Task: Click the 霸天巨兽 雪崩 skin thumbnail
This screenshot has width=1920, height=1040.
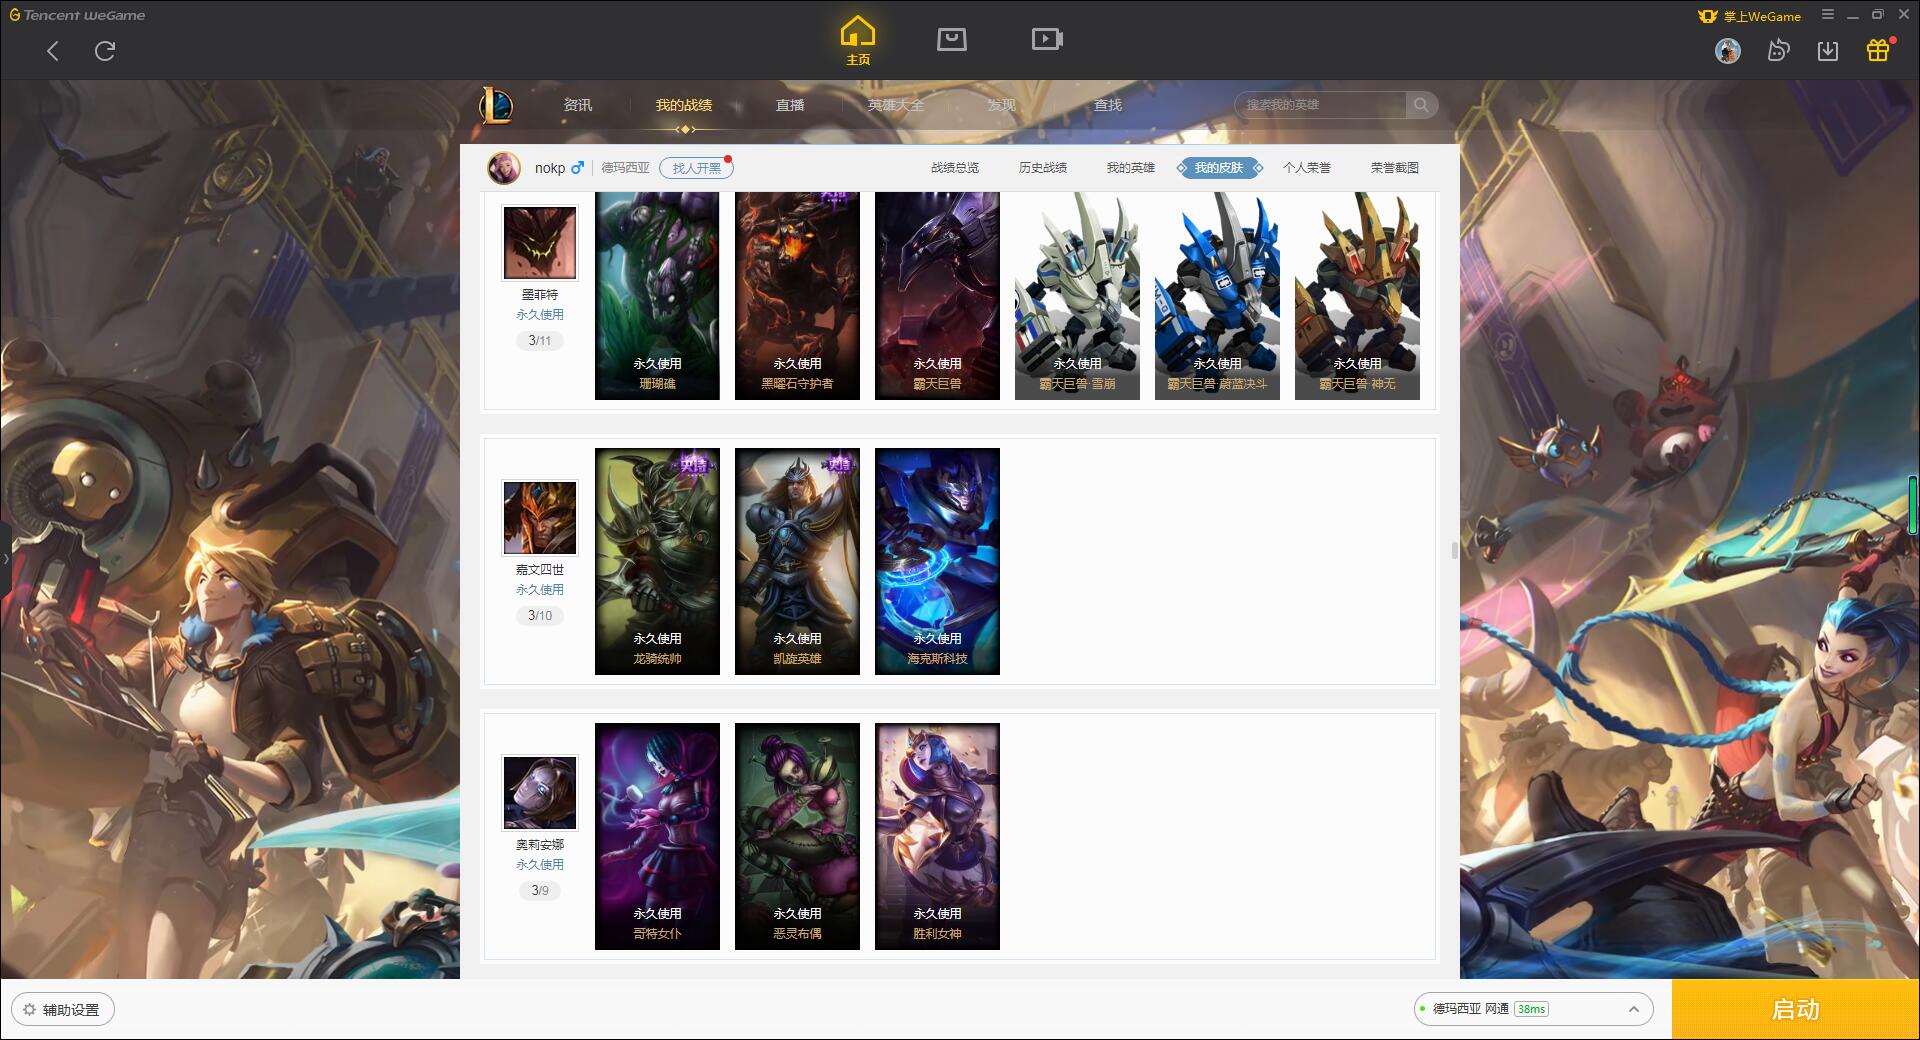Action: pyautogui.click(x=1077, y=296)
